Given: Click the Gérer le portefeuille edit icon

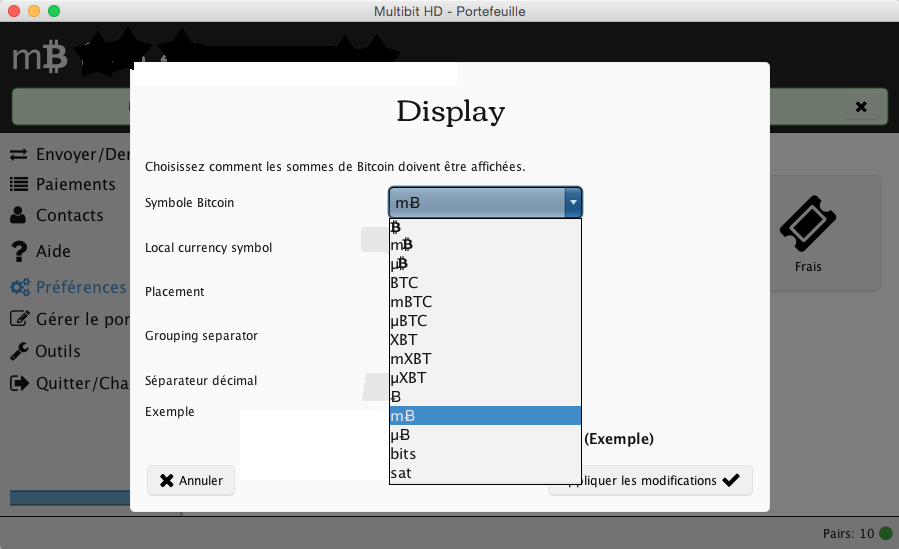Looking at the screenshot, I should click(19, 319).
